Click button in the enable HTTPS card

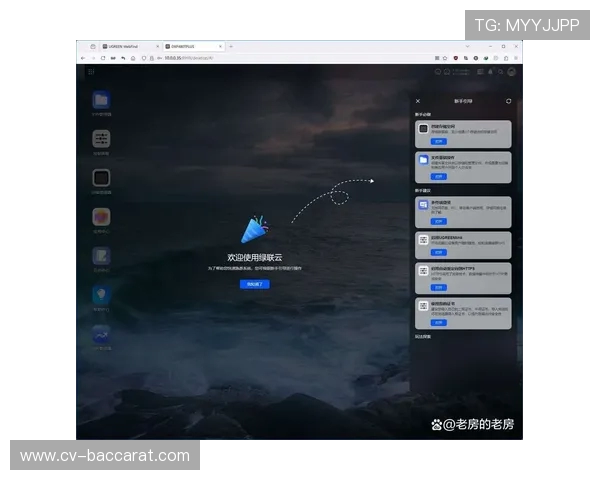438,287
